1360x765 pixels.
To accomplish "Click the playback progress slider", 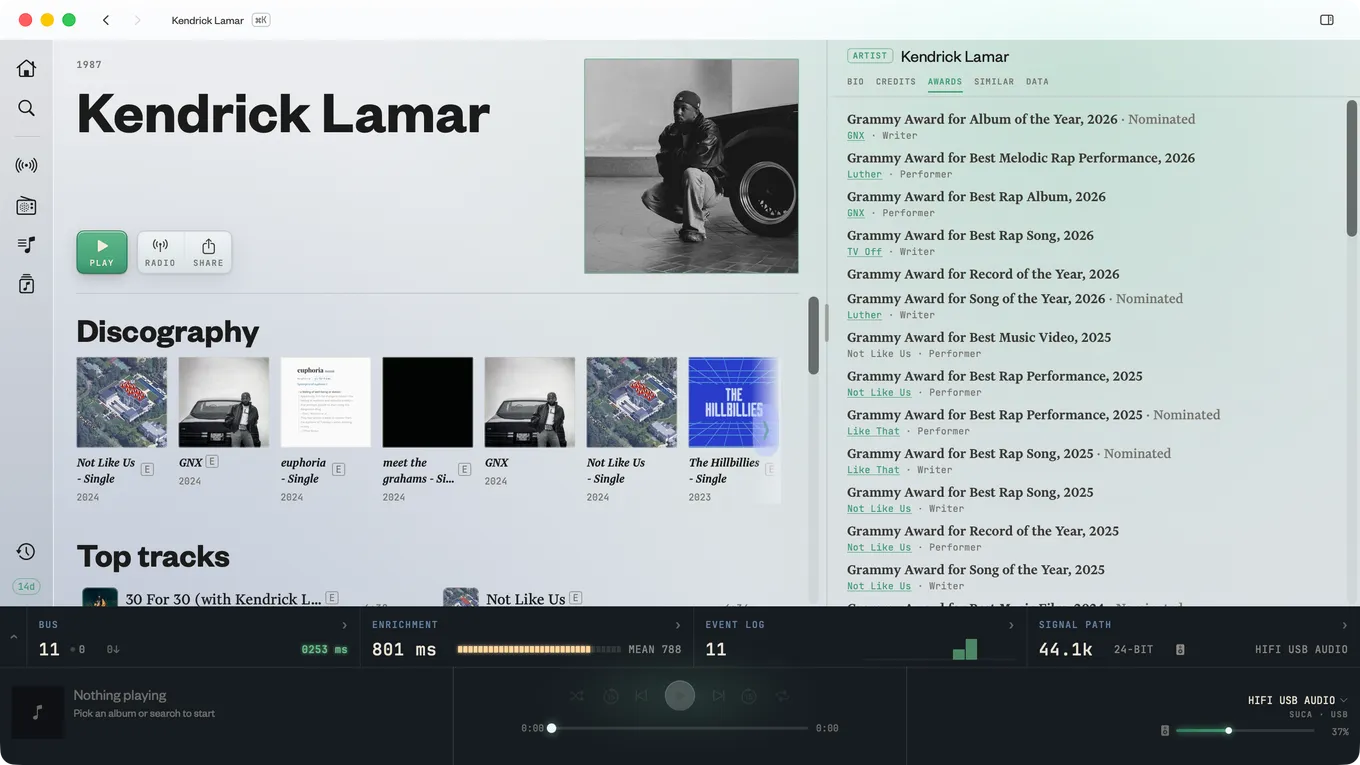I will coord(679,728).
